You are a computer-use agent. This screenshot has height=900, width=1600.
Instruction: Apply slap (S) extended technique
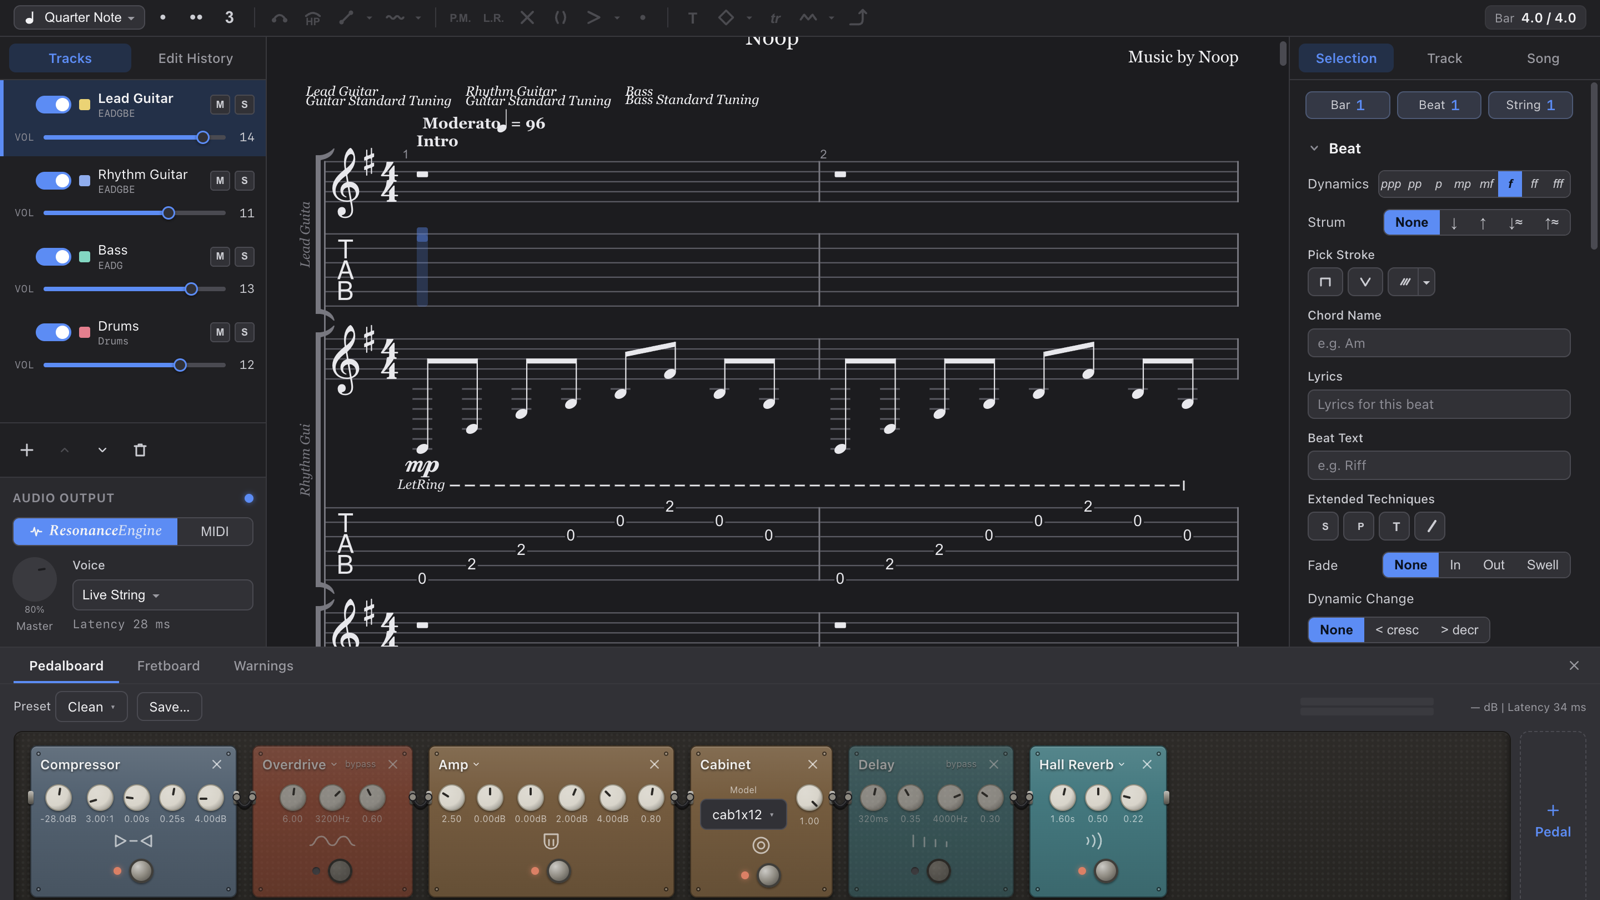(x=1324, y=526)
